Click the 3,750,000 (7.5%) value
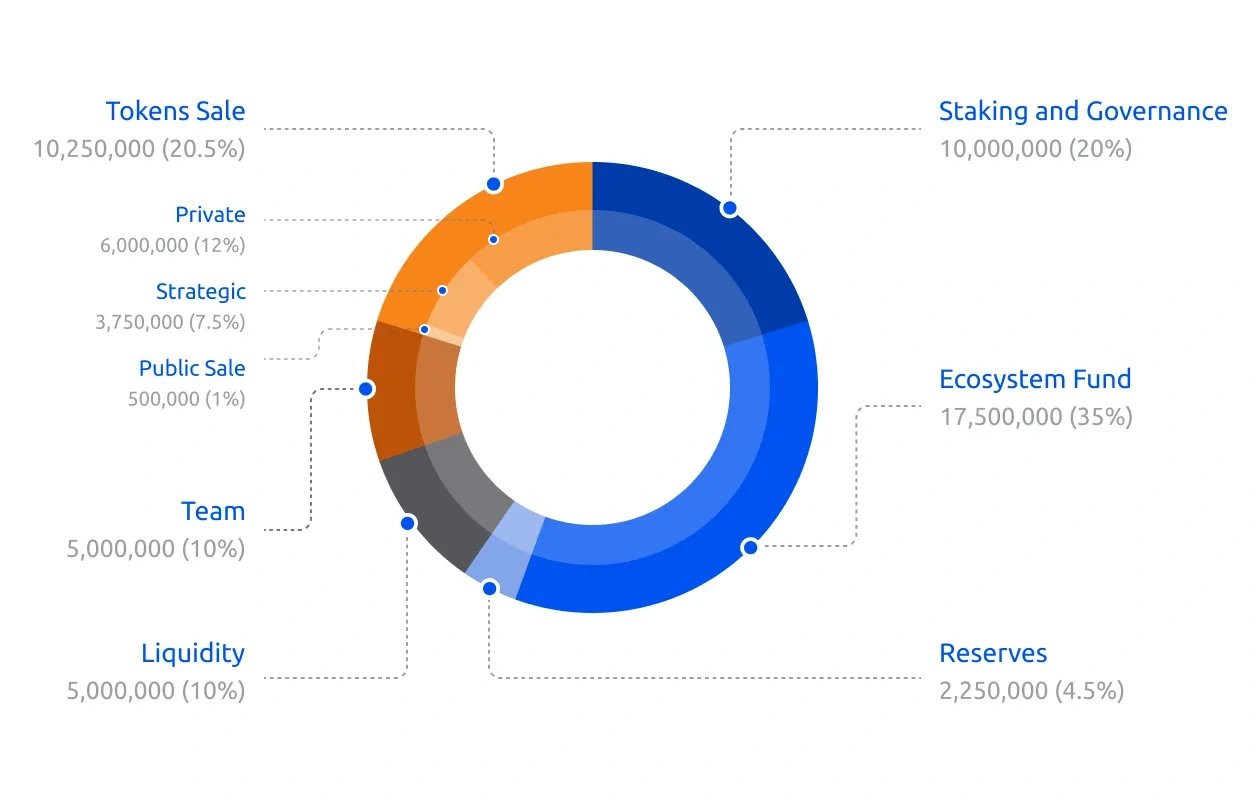 pyautogui.click(x=170, y=322)
